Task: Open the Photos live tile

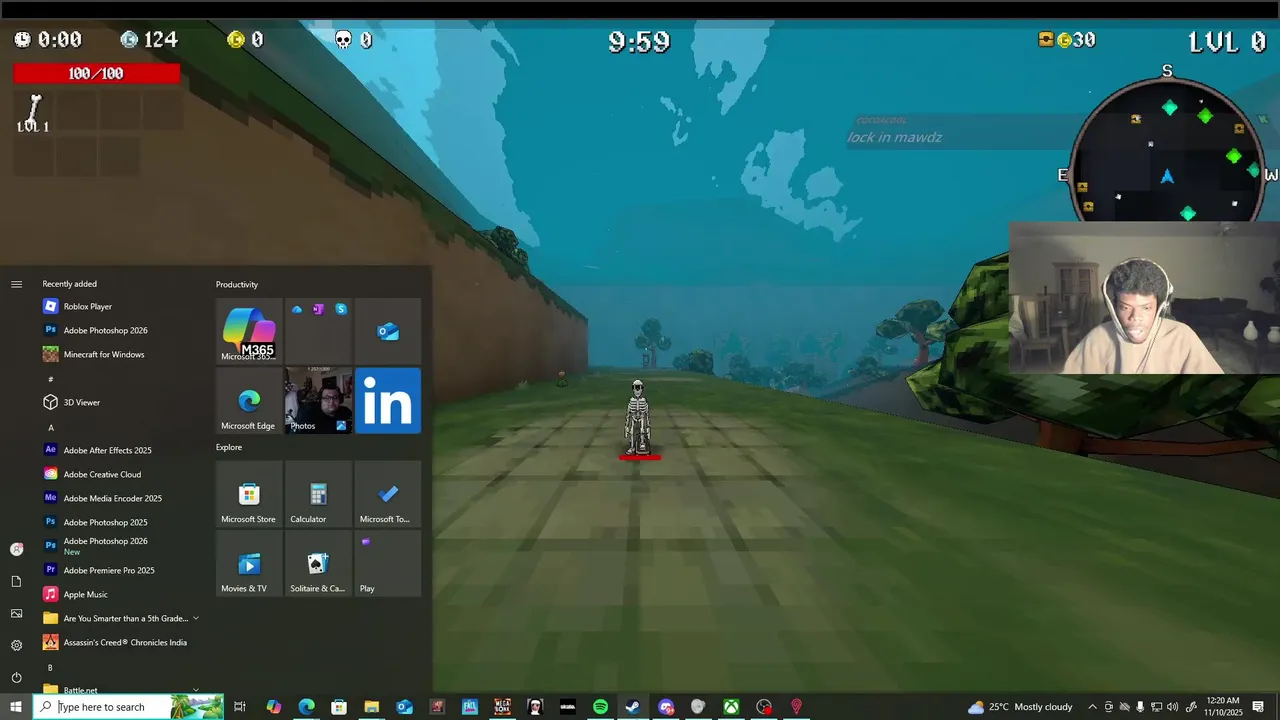Action: tap(318, 401)
